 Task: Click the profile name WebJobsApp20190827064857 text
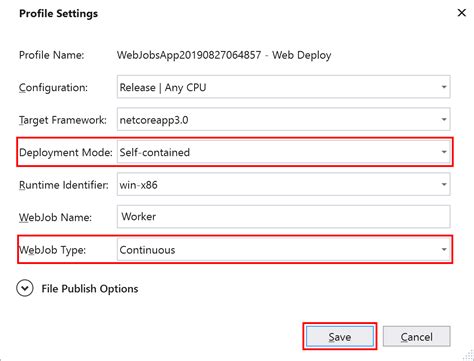click(x=189, y=55)
